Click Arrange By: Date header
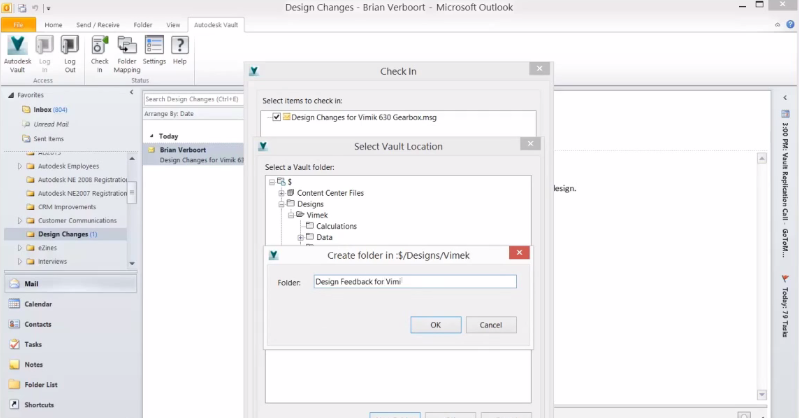799x418 pixels. click(169, 114)
